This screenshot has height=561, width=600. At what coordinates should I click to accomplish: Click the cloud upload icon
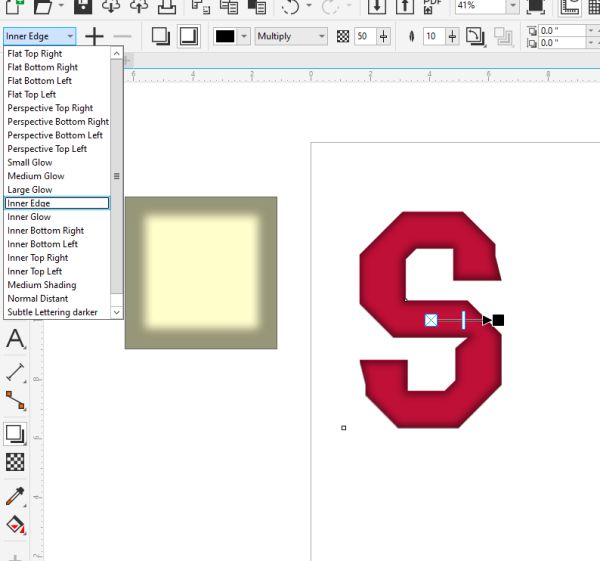[x=139, y=7]
